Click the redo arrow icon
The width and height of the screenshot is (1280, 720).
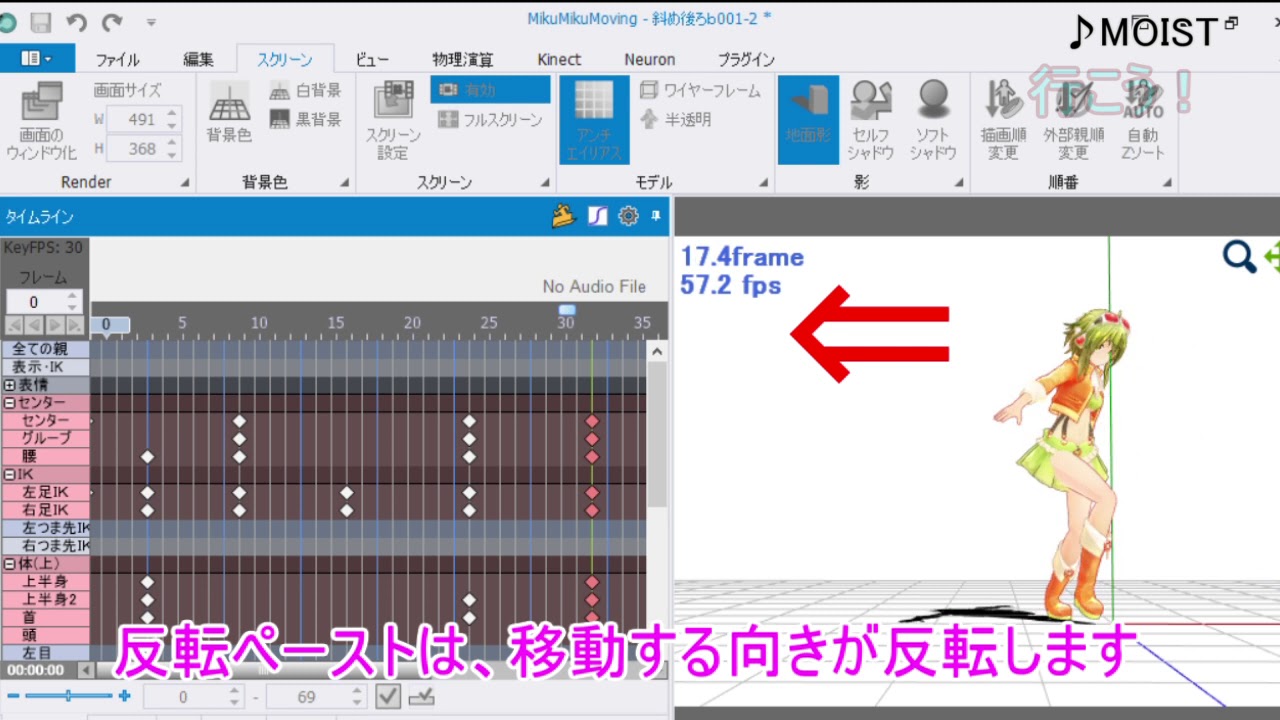point(112,21)
